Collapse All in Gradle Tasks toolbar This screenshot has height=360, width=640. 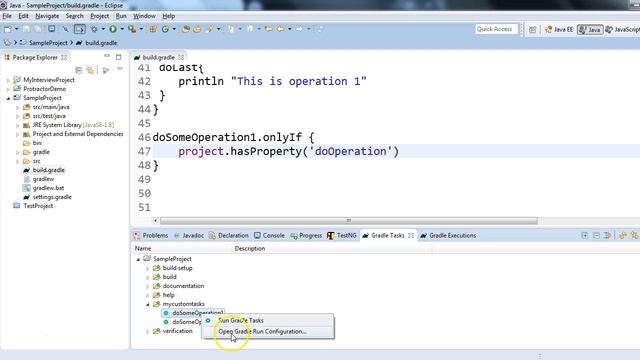coord(596,236)
